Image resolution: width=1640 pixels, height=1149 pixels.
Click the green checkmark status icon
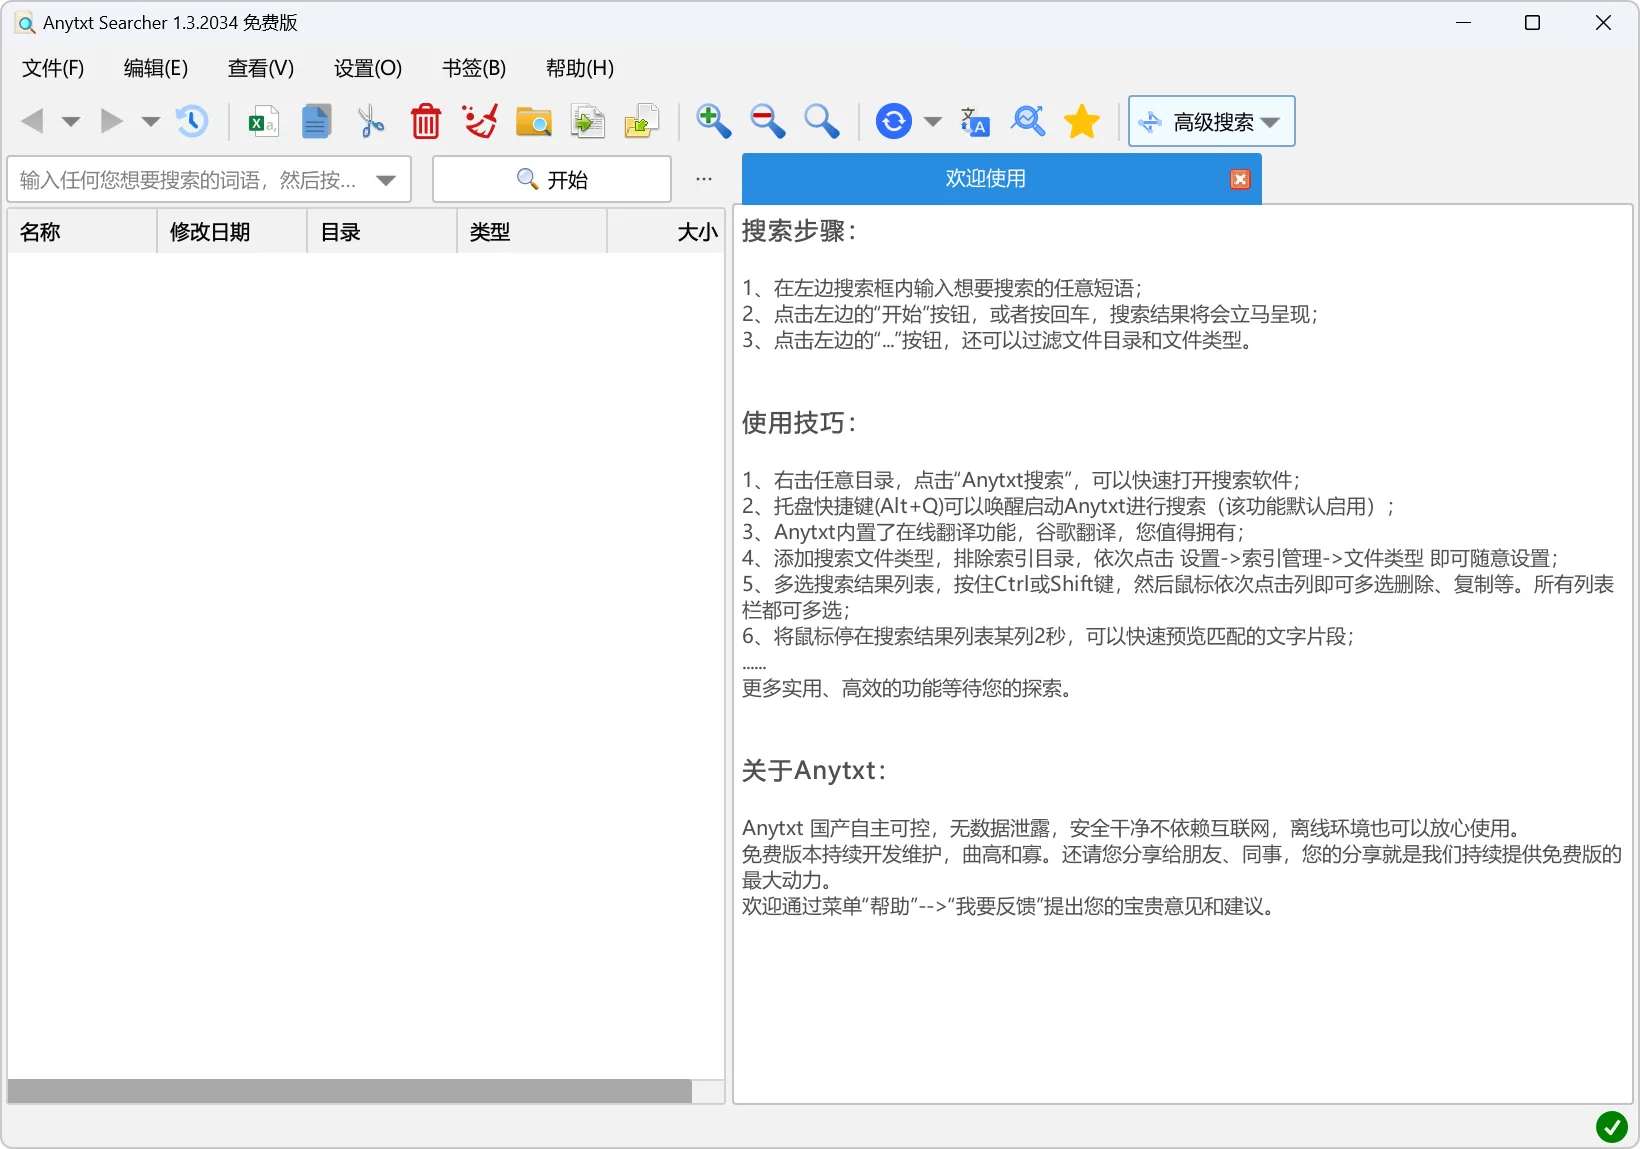[1612, 1127]
